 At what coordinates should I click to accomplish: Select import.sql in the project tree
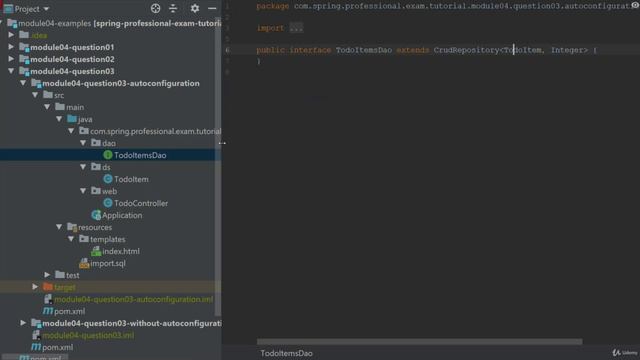[108, 263]
